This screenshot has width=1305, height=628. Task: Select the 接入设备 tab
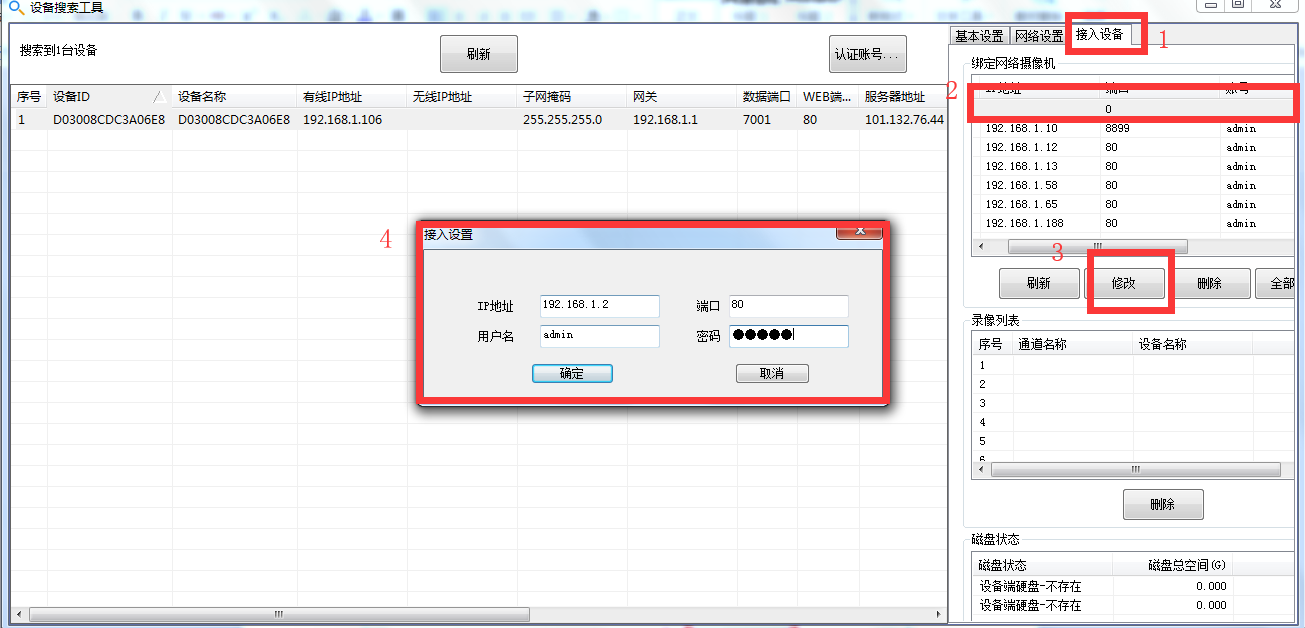point(1100,35)
